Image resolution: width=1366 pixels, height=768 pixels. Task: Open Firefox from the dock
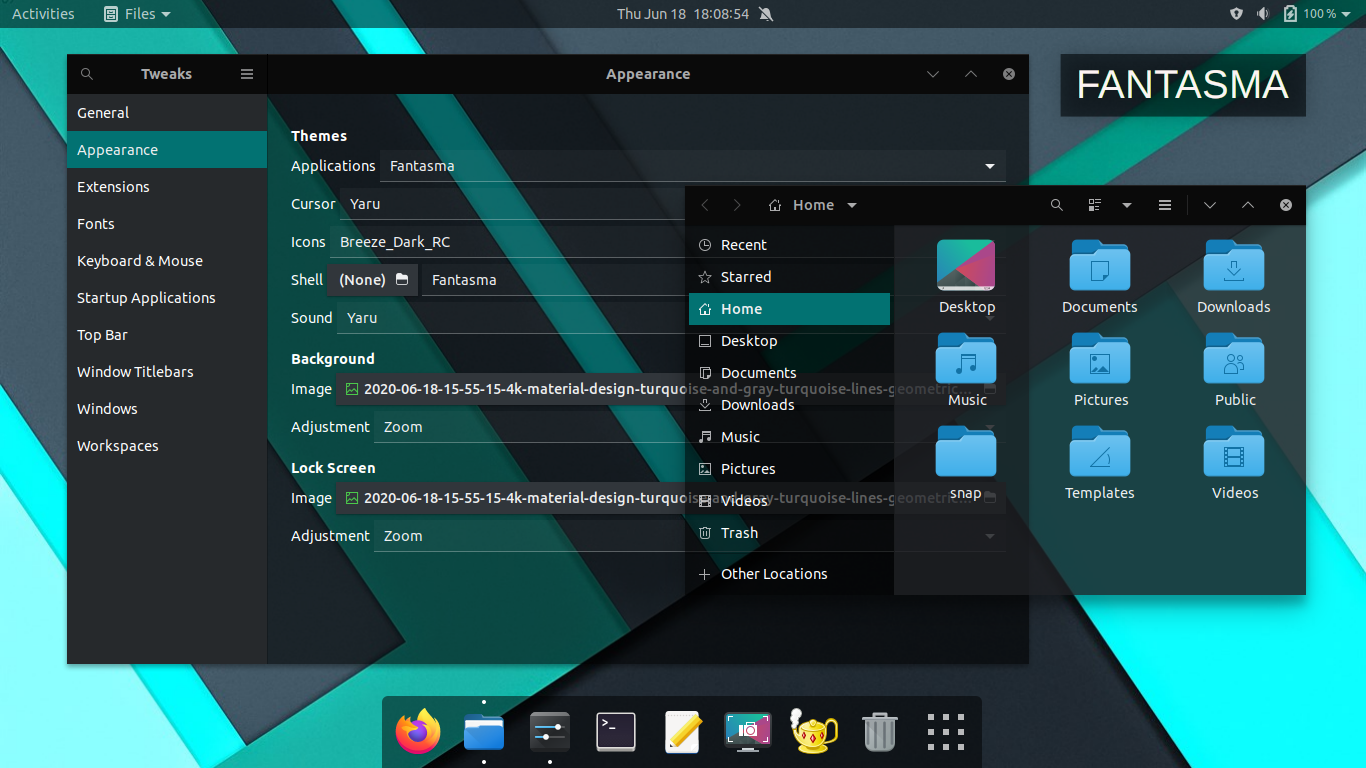[x=418, y=732]
